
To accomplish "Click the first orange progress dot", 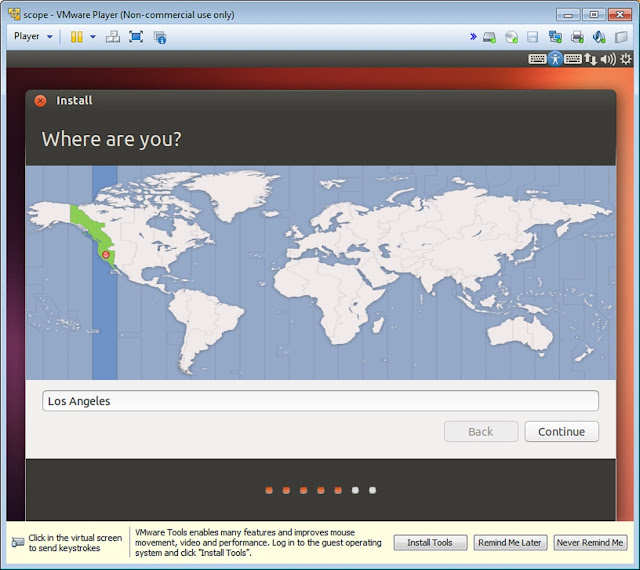I will (269, 490).
